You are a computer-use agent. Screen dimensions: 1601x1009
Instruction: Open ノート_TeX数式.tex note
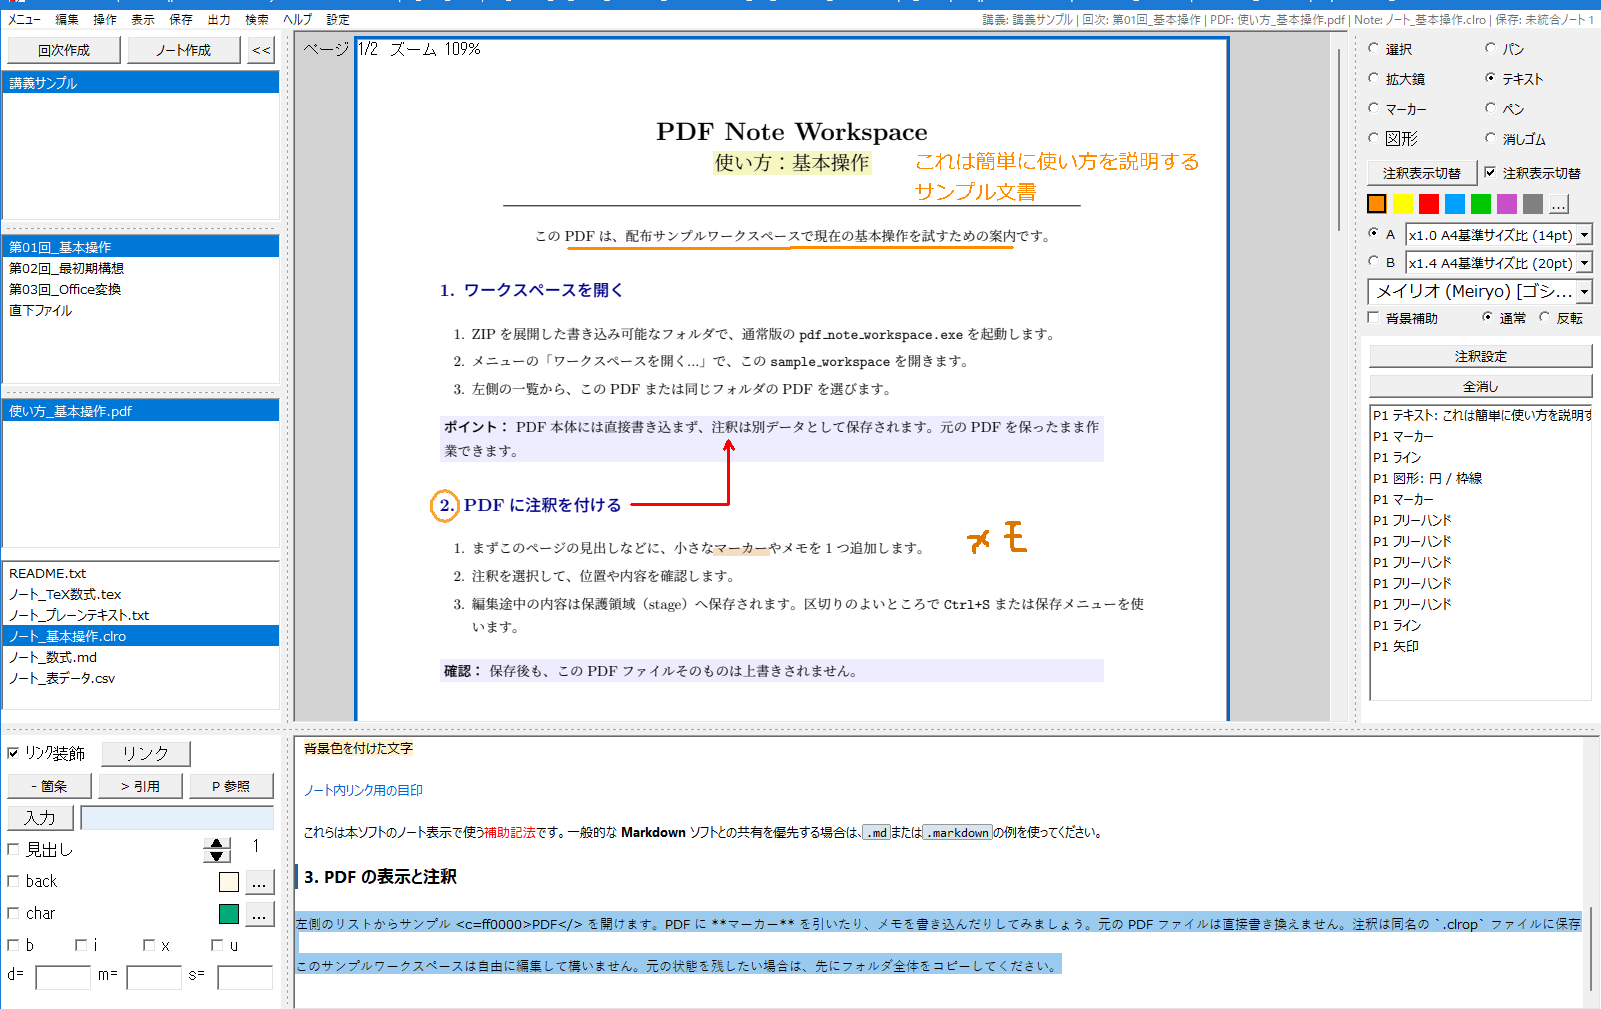(x=141, y=594)
